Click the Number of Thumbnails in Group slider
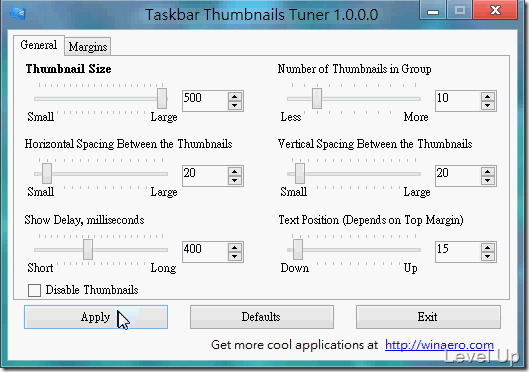The height and width of the screenshot is (372, 529). (x=317, y=98)
